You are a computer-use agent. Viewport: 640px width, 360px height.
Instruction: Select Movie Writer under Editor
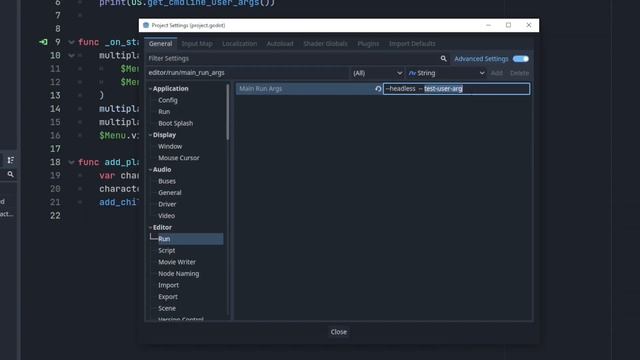tap(177, 262)
